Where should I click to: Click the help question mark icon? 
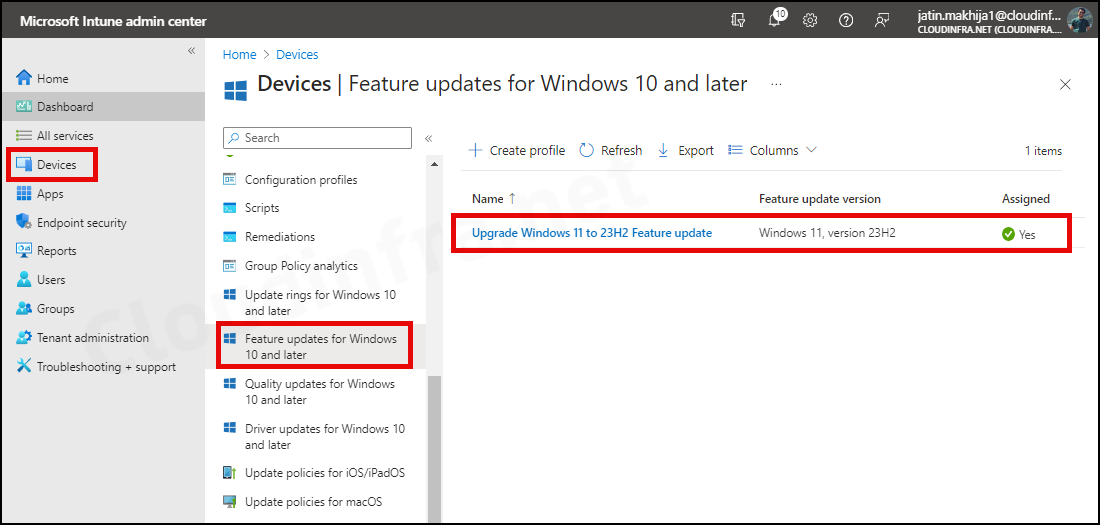(846, 20)
